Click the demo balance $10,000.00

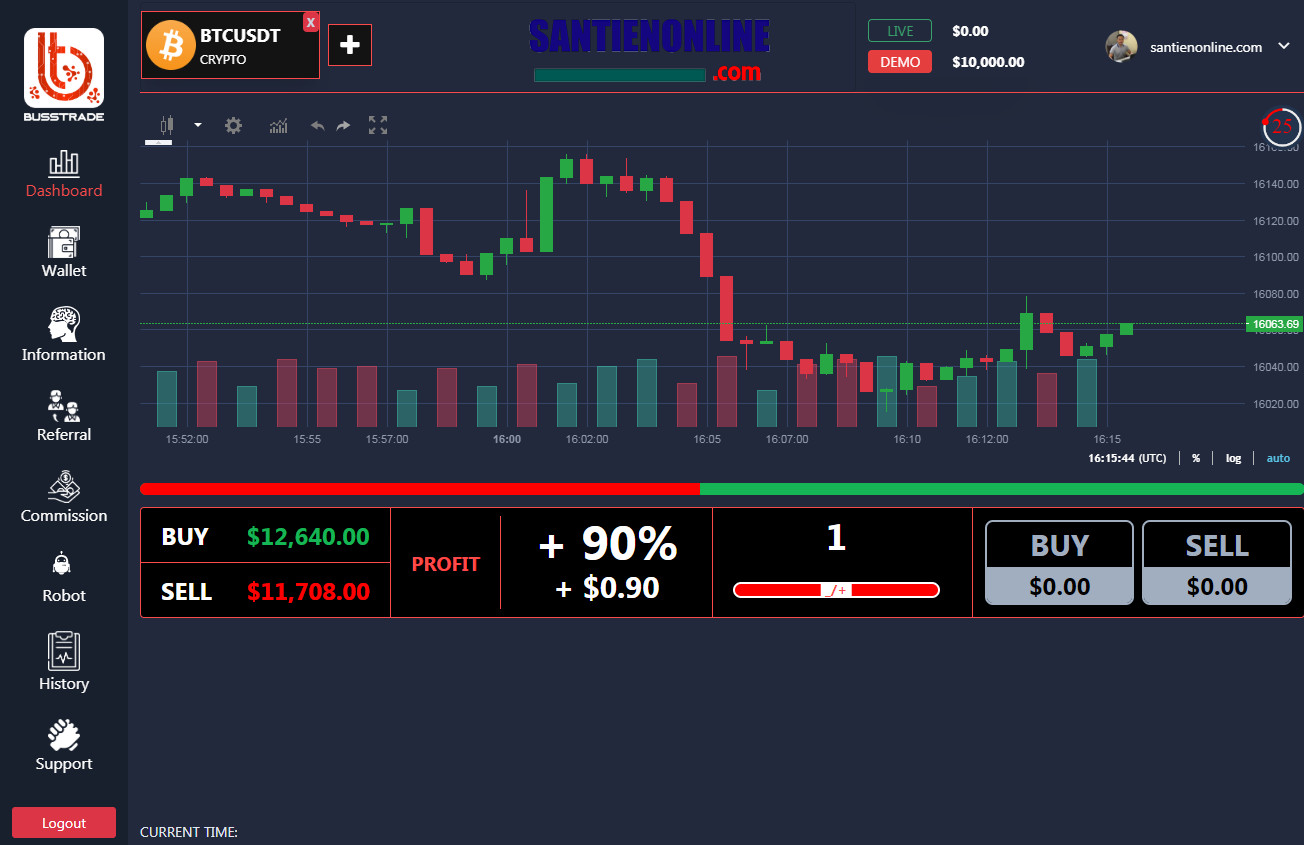pos(988,62)
